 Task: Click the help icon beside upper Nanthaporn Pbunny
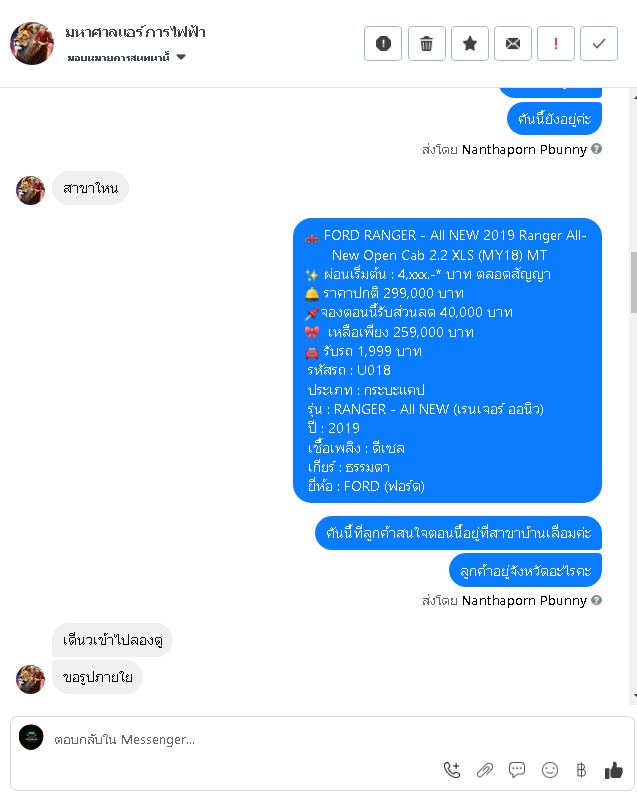[596, 149]
